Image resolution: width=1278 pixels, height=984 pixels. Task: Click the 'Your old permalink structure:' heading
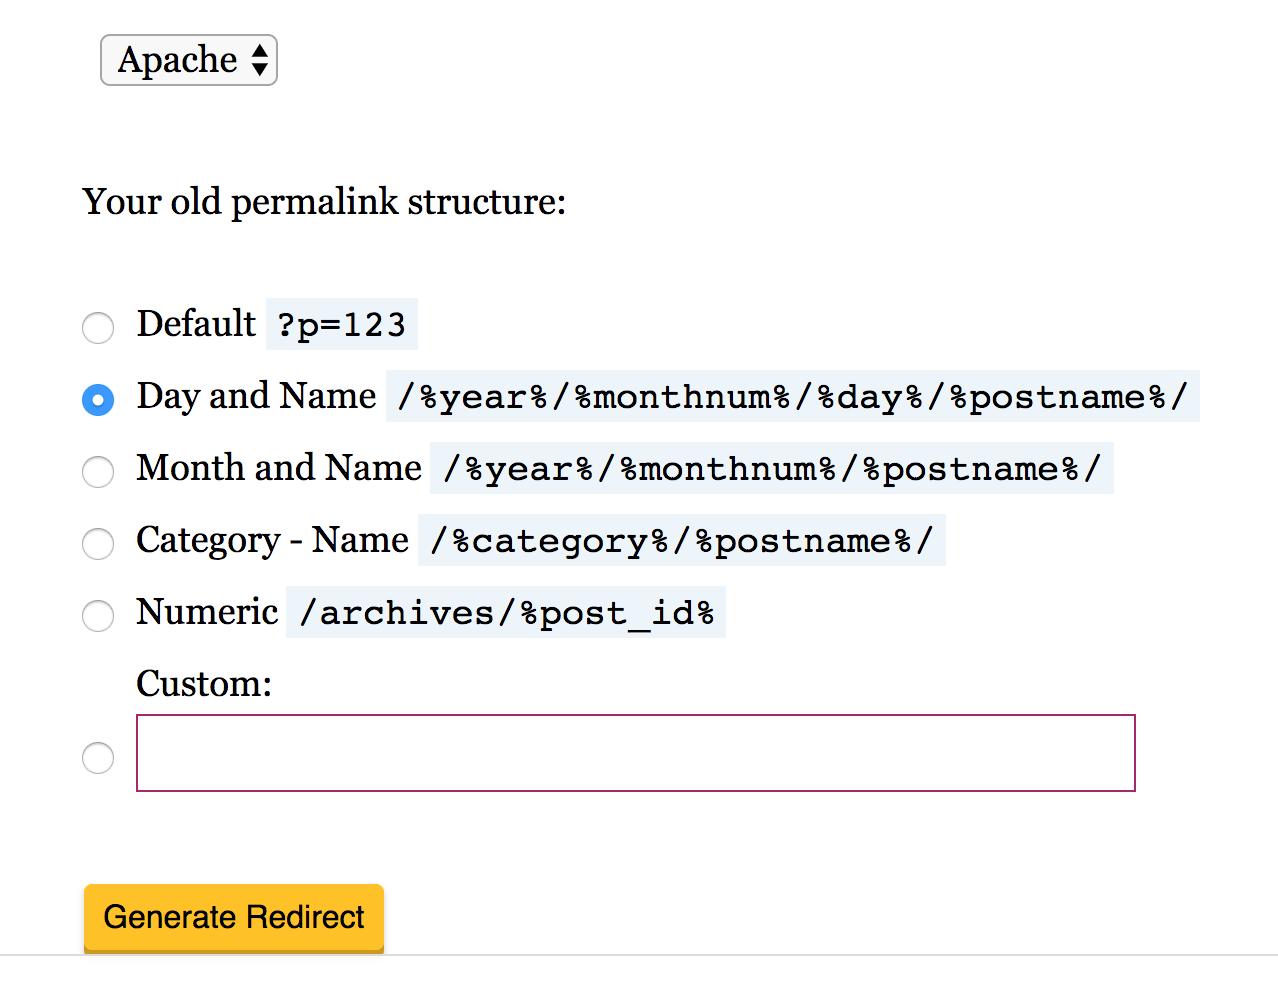(x=324, y=202)
